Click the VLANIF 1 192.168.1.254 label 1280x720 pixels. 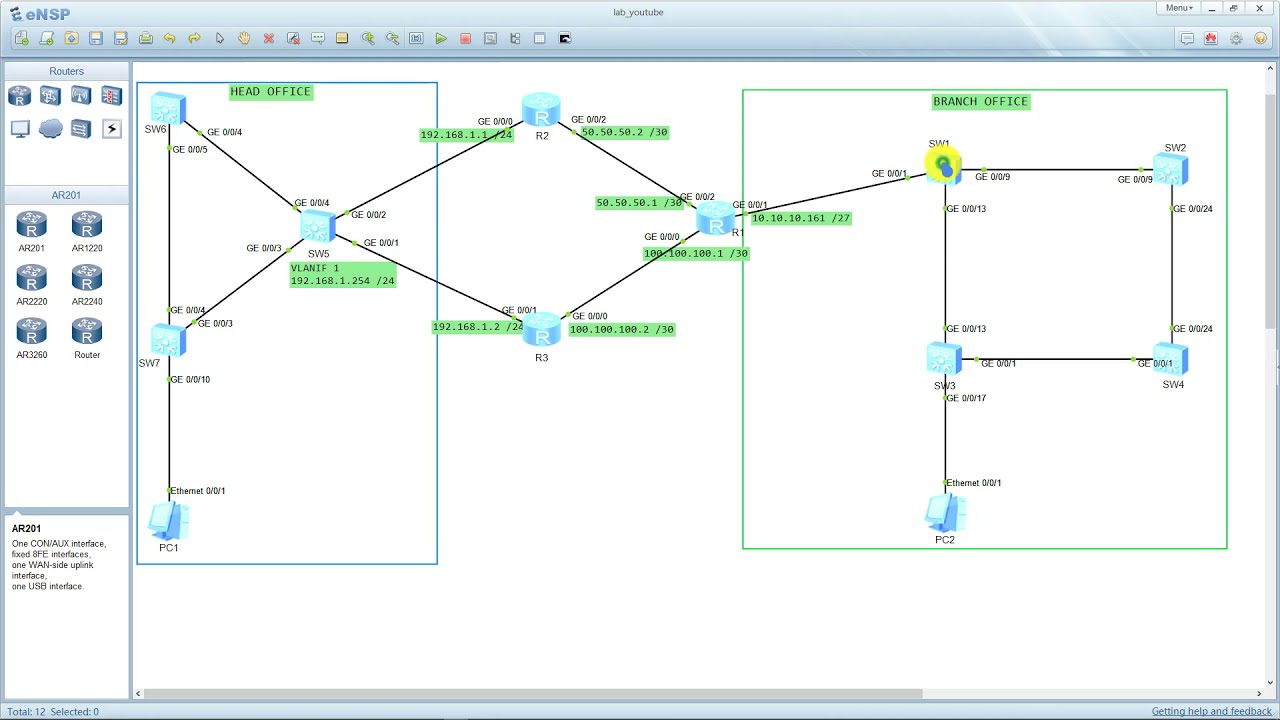[x=342, y=275]
